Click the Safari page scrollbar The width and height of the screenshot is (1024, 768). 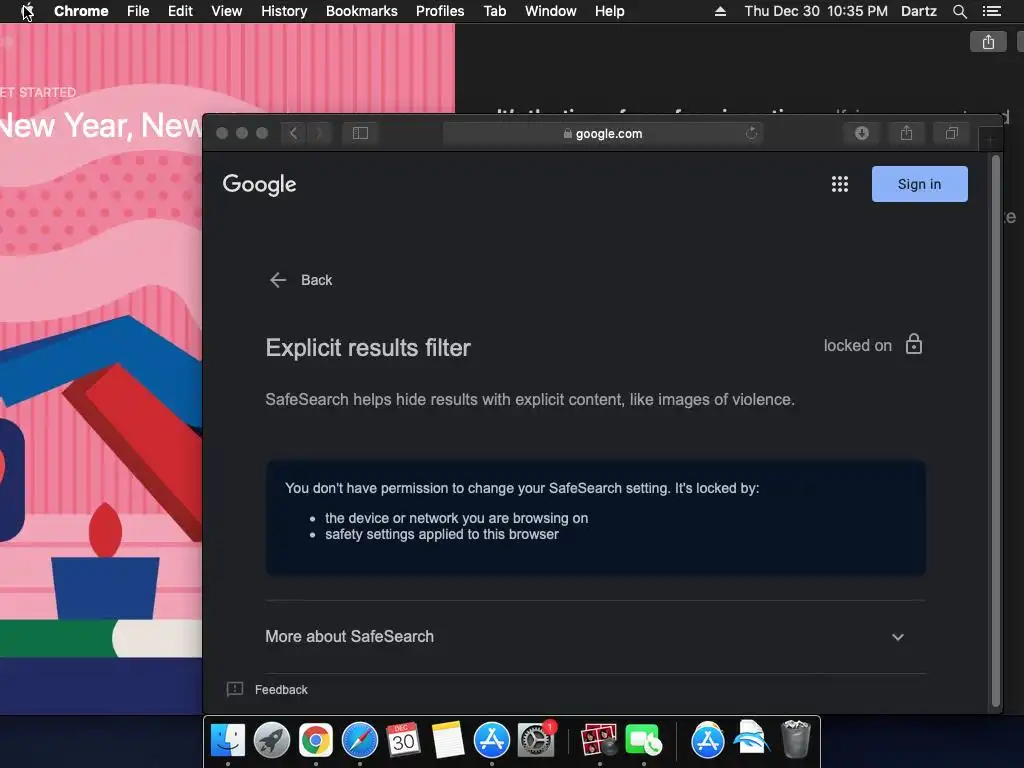pos(995,431)
